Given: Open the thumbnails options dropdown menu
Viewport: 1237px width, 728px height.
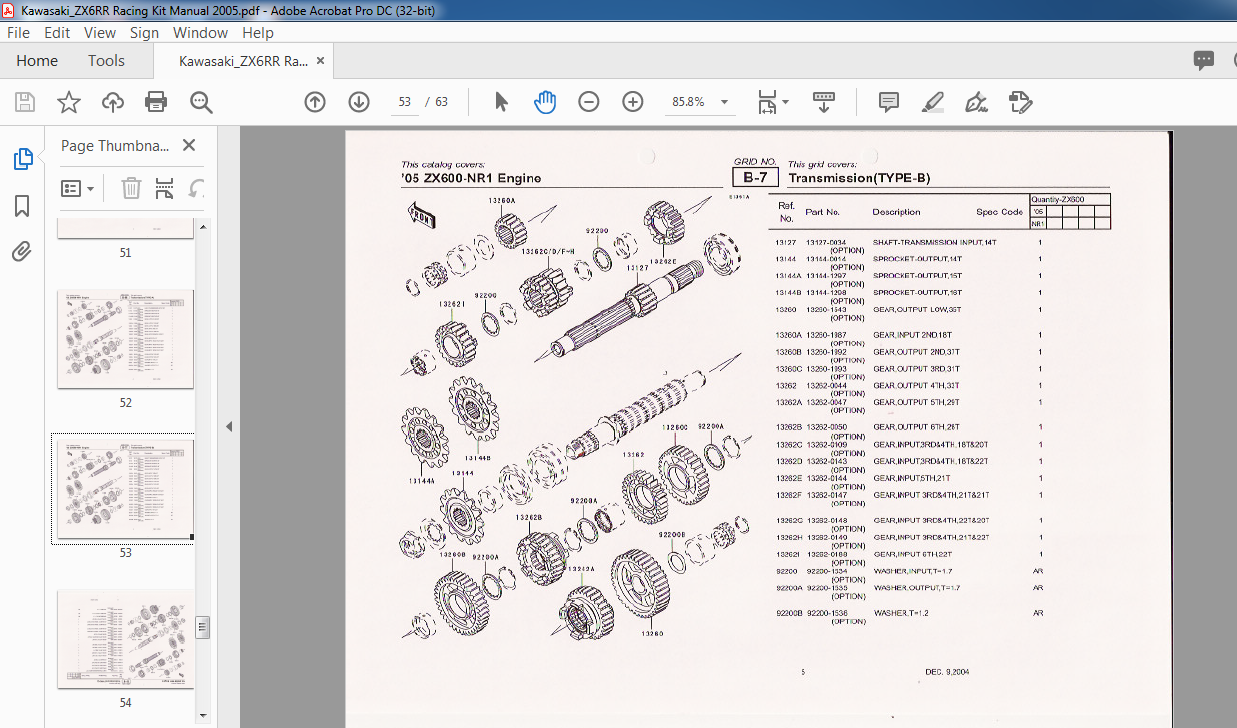Looking at the screenshot, I should 78,188.
